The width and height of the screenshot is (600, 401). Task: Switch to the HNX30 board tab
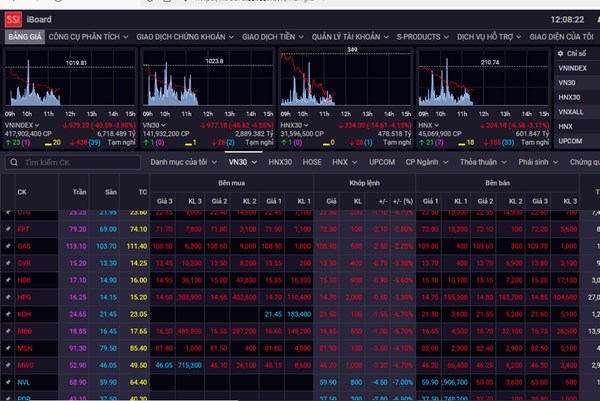(280, 162)
